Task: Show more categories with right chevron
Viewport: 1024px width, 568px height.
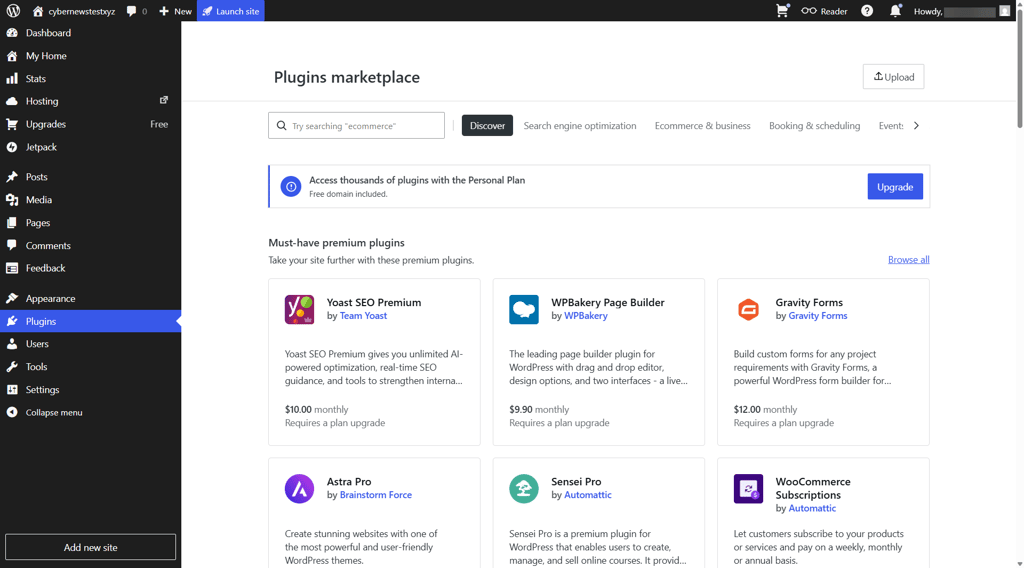Action: coord(916,125)
